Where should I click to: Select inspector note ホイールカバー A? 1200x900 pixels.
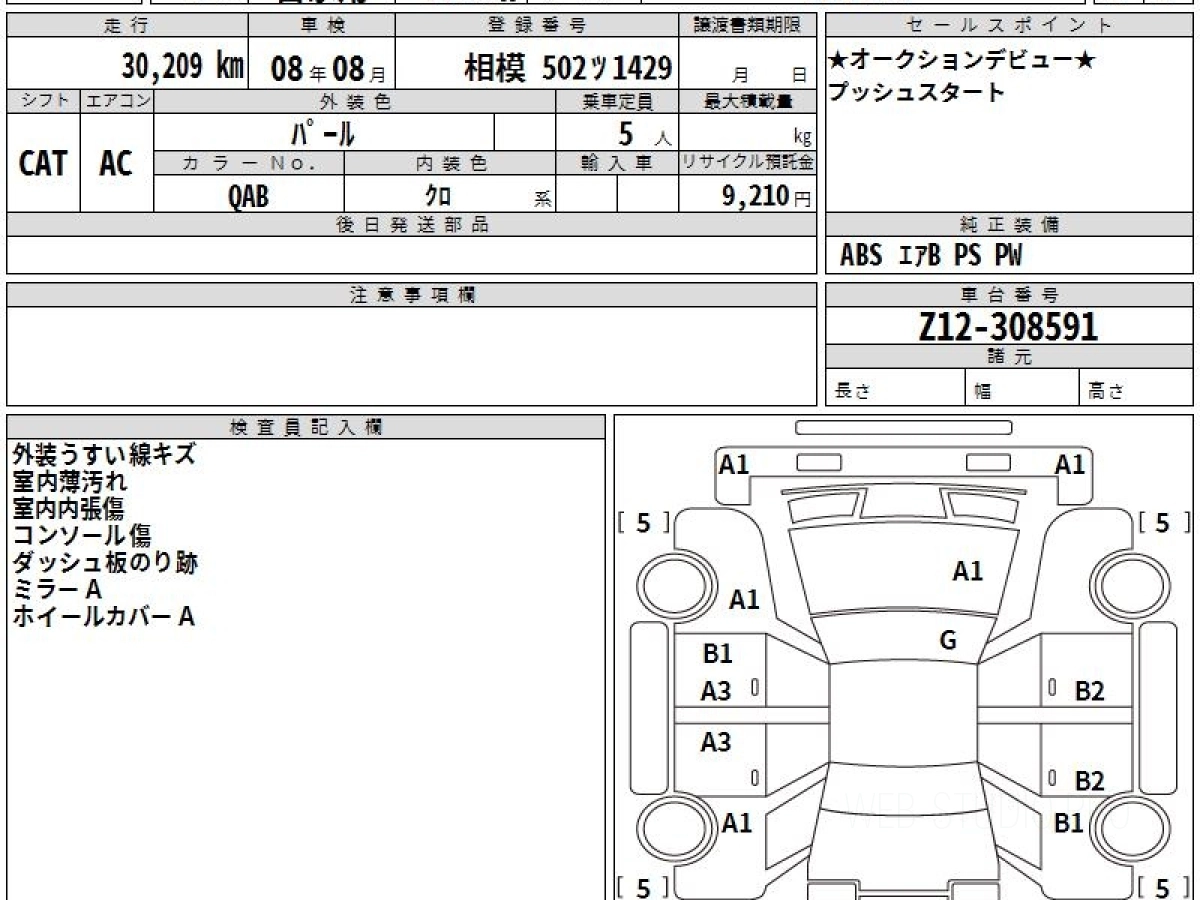point(103,617)
